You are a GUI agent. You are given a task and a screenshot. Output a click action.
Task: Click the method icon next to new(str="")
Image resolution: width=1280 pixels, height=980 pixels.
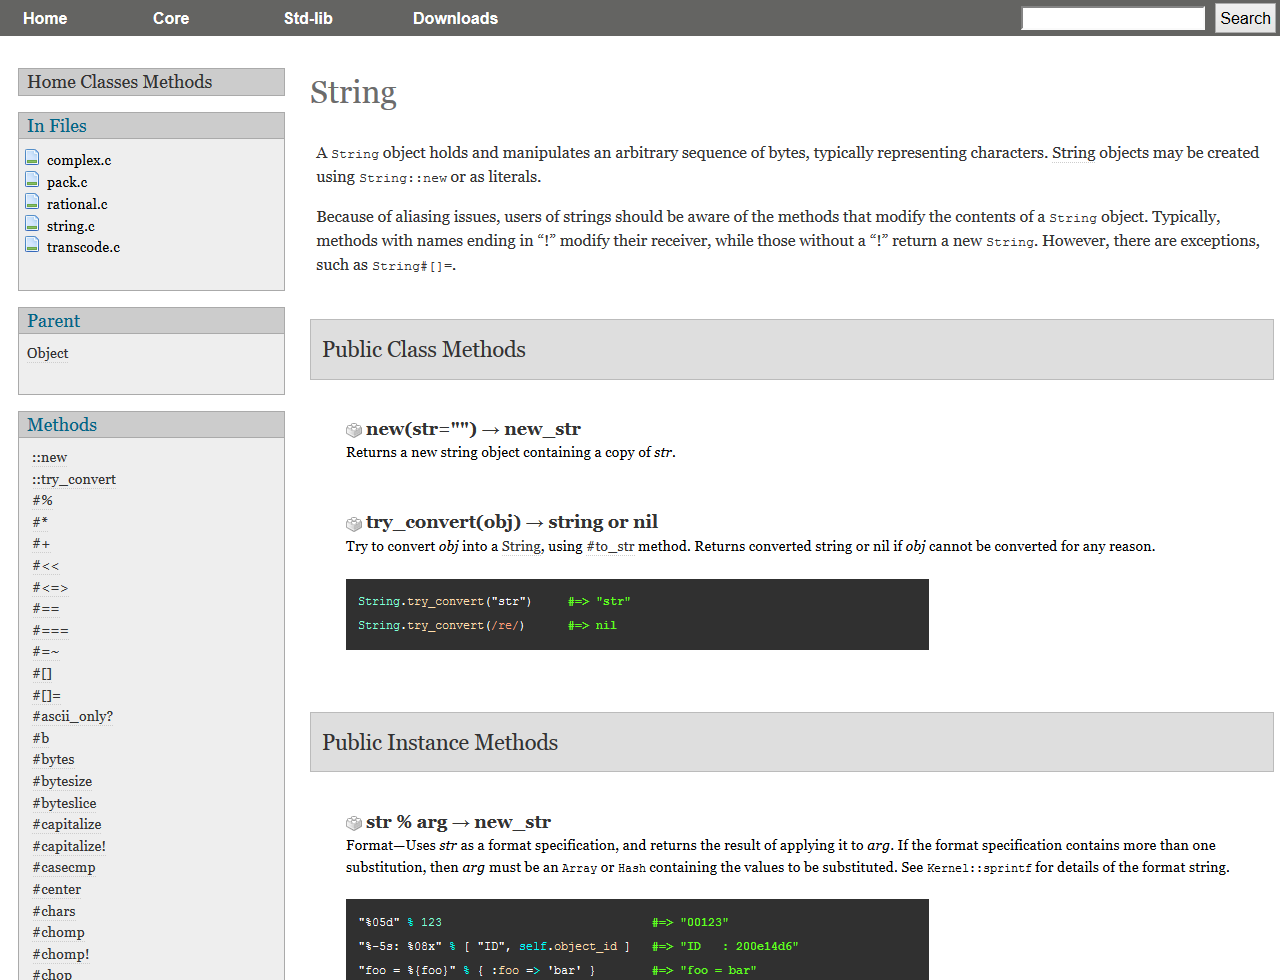(354, 430)
